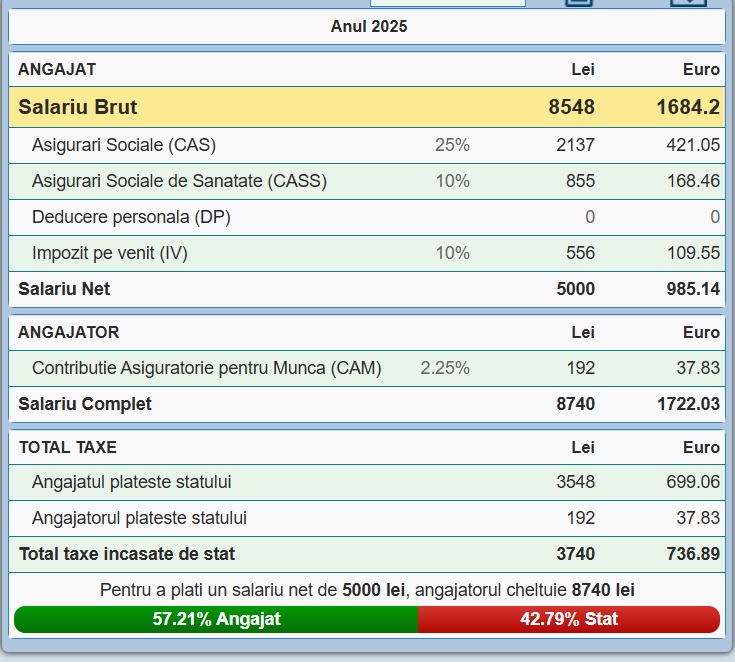735x662 pixels.
Task: Select the Salariu Complet label
Action: [x=85, y=404]
